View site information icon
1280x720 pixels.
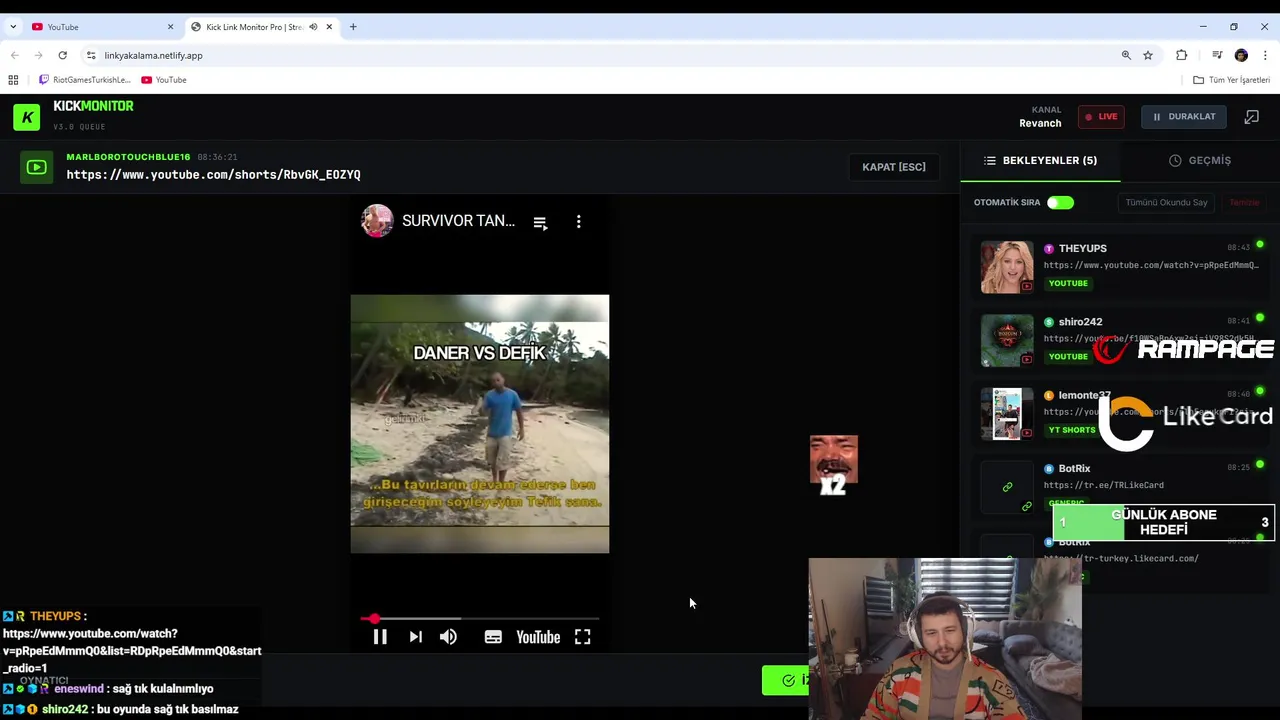point(91,56)
